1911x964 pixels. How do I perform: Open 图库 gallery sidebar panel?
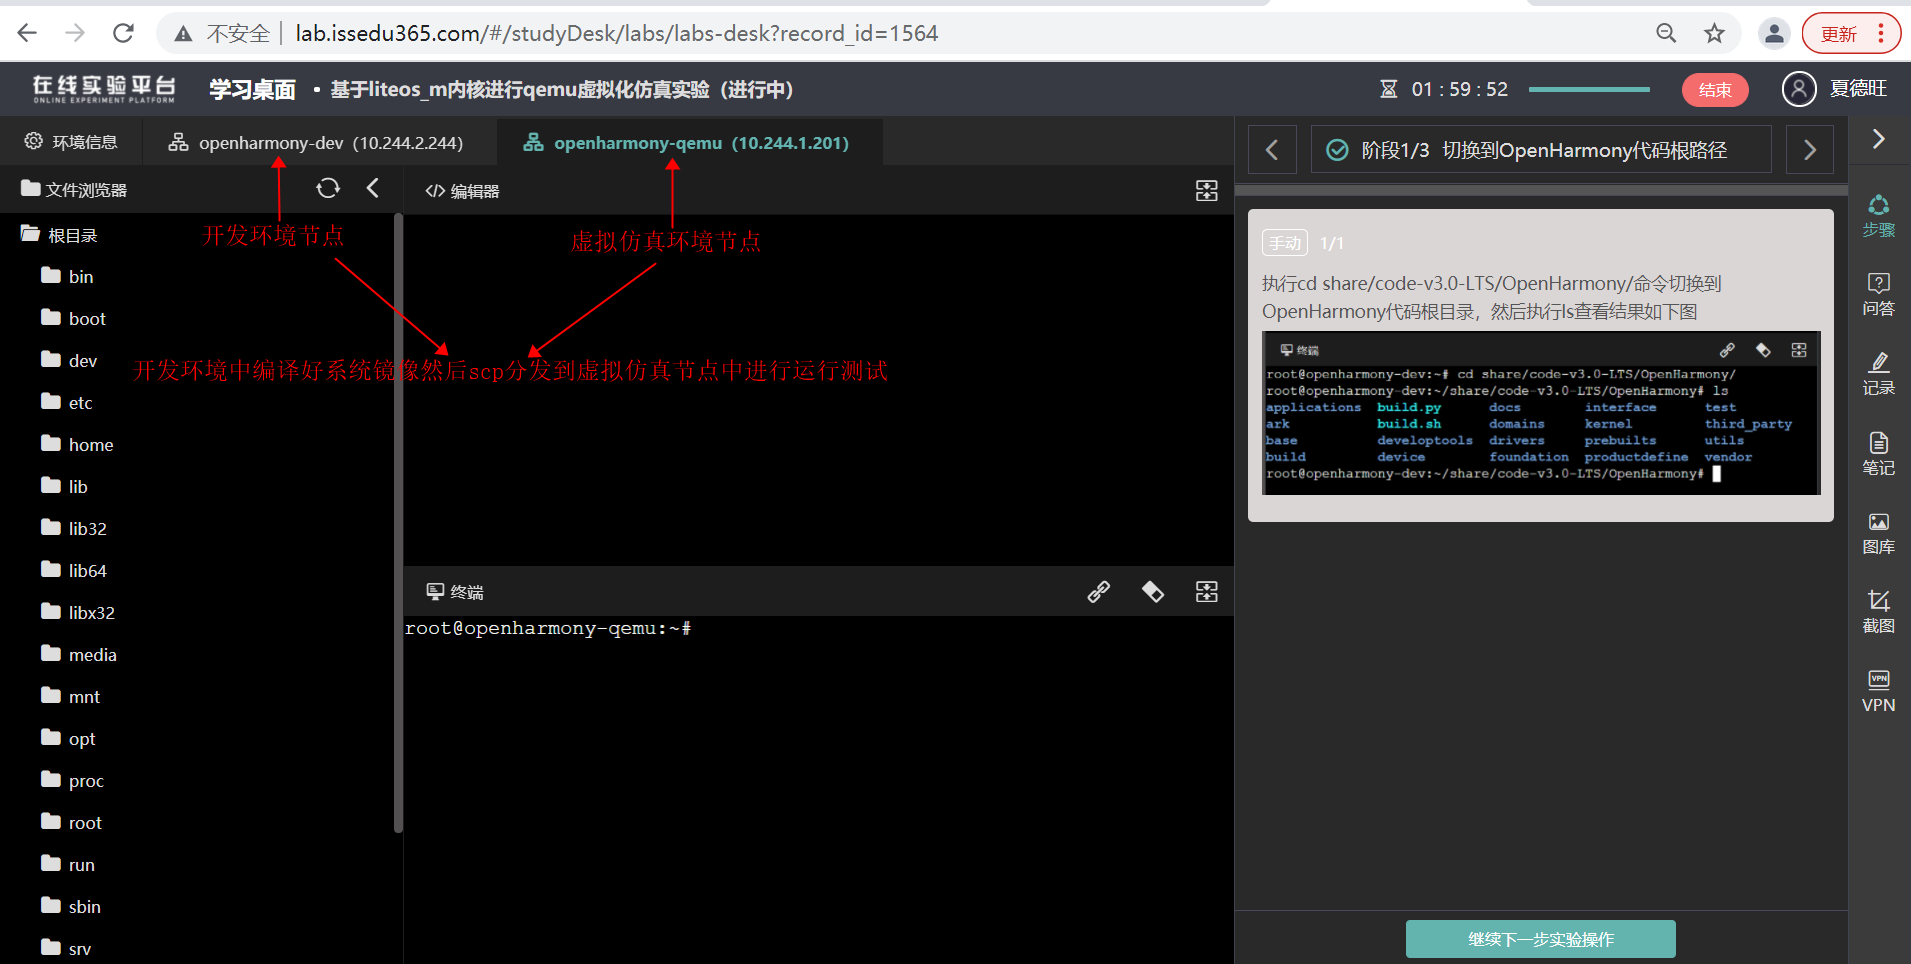click(x=1879, y=533)
